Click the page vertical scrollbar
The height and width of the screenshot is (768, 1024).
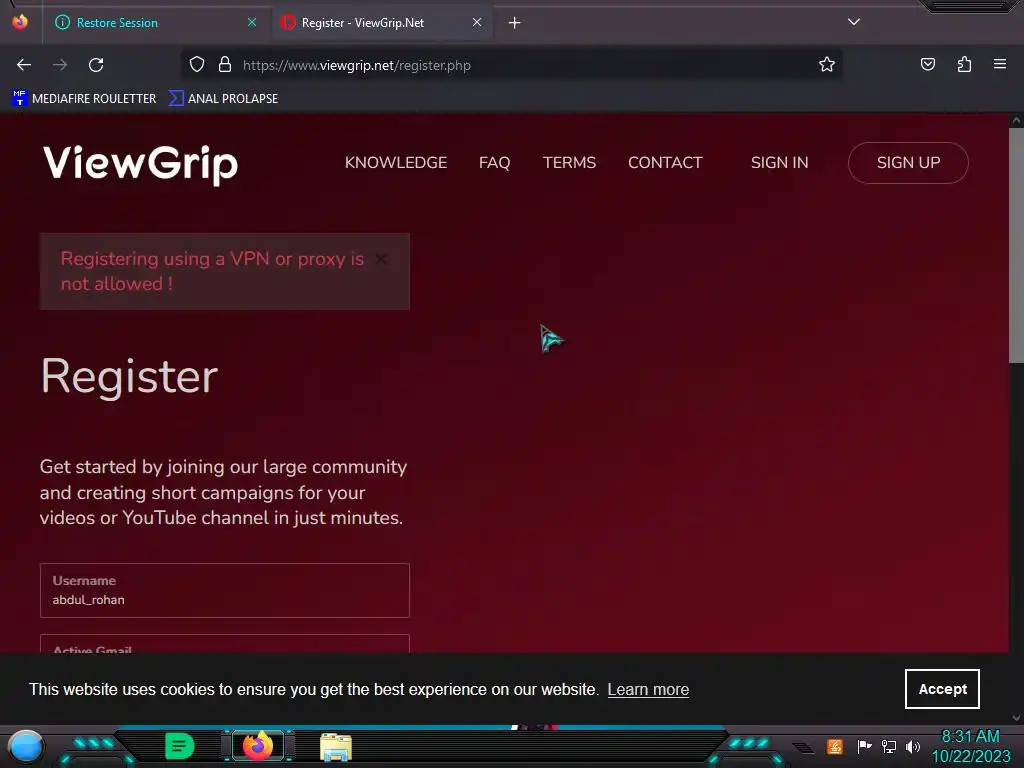tap(1016, 245)
